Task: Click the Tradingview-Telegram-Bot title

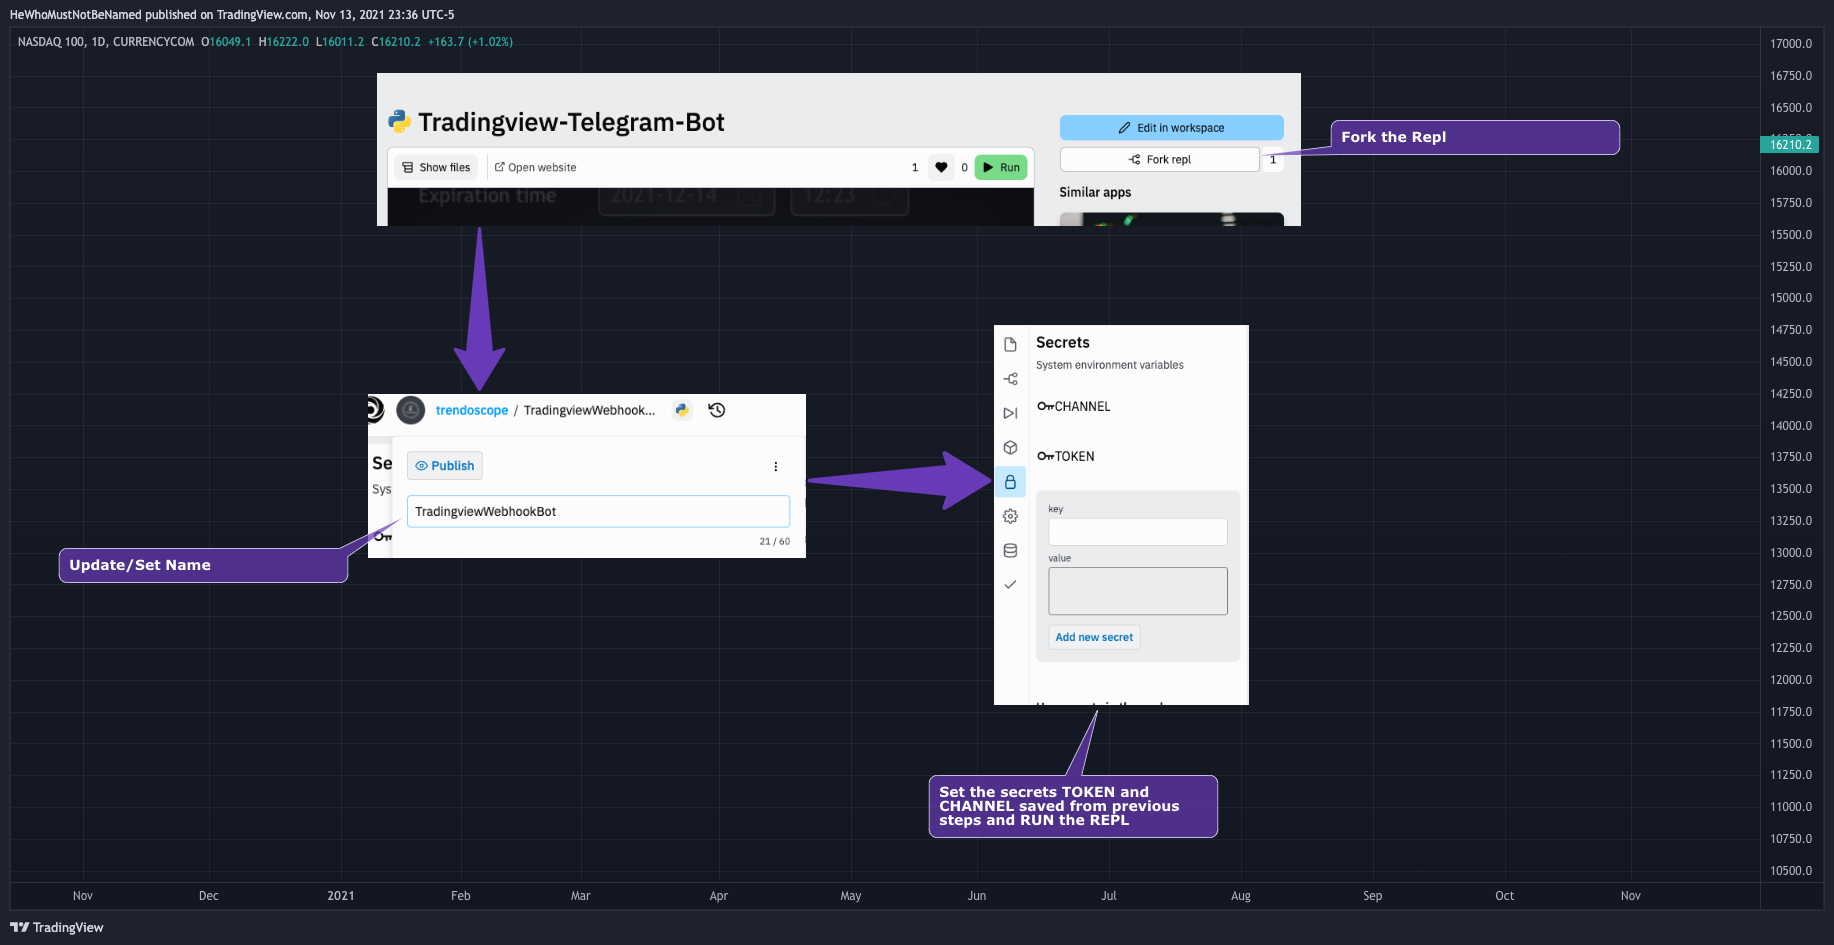Action: [571, 122]
